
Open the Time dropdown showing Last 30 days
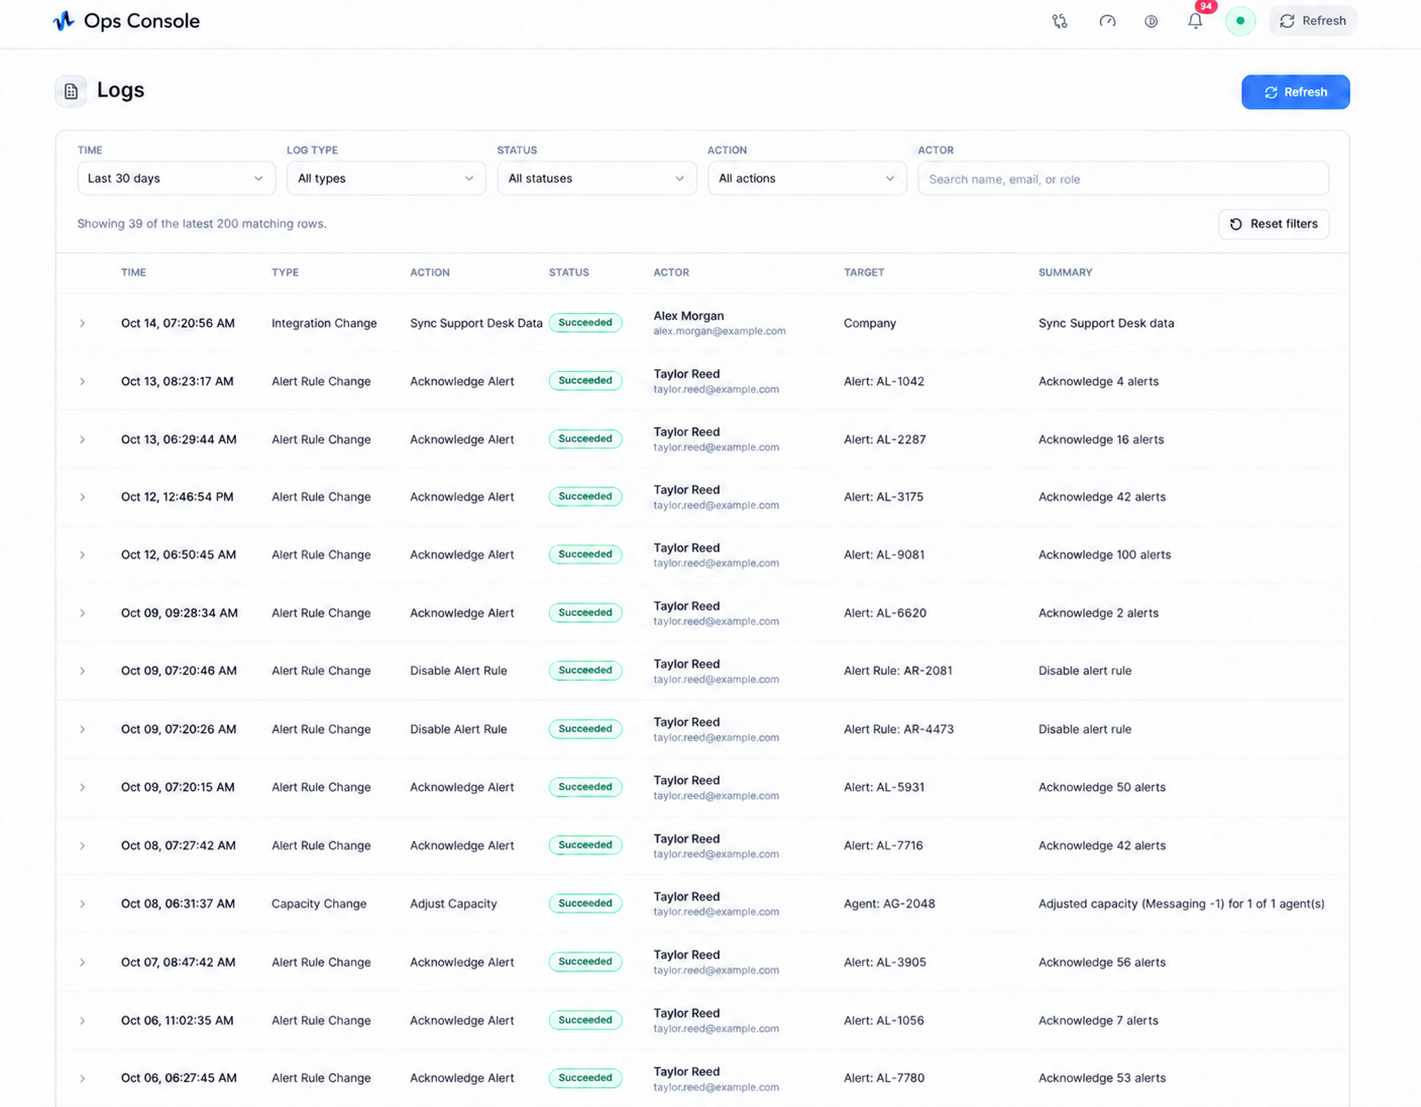coord(176,179)
